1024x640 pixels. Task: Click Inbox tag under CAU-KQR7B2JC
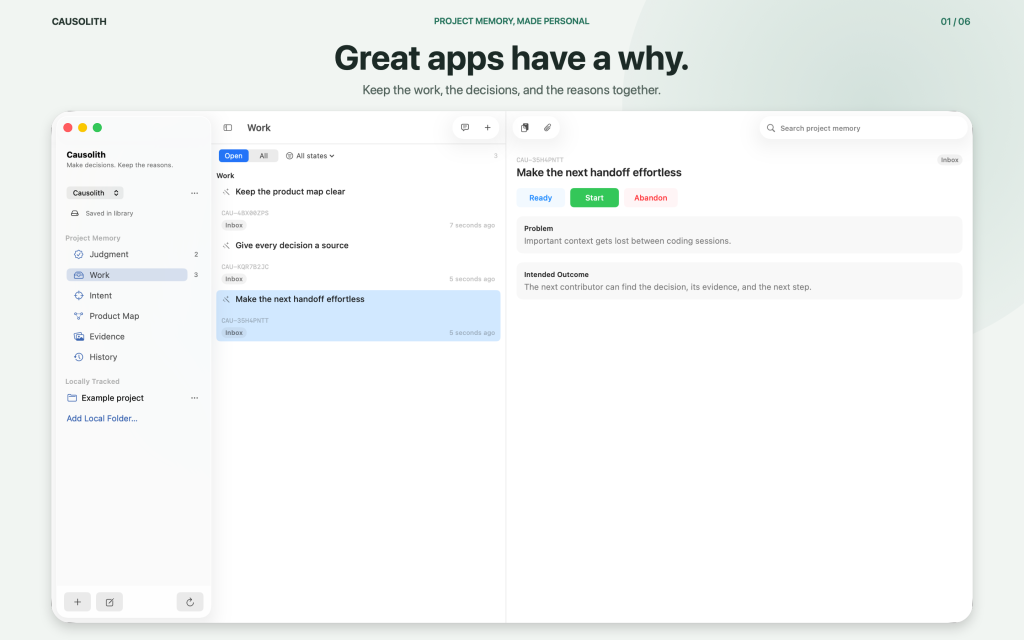pos(234,279)
